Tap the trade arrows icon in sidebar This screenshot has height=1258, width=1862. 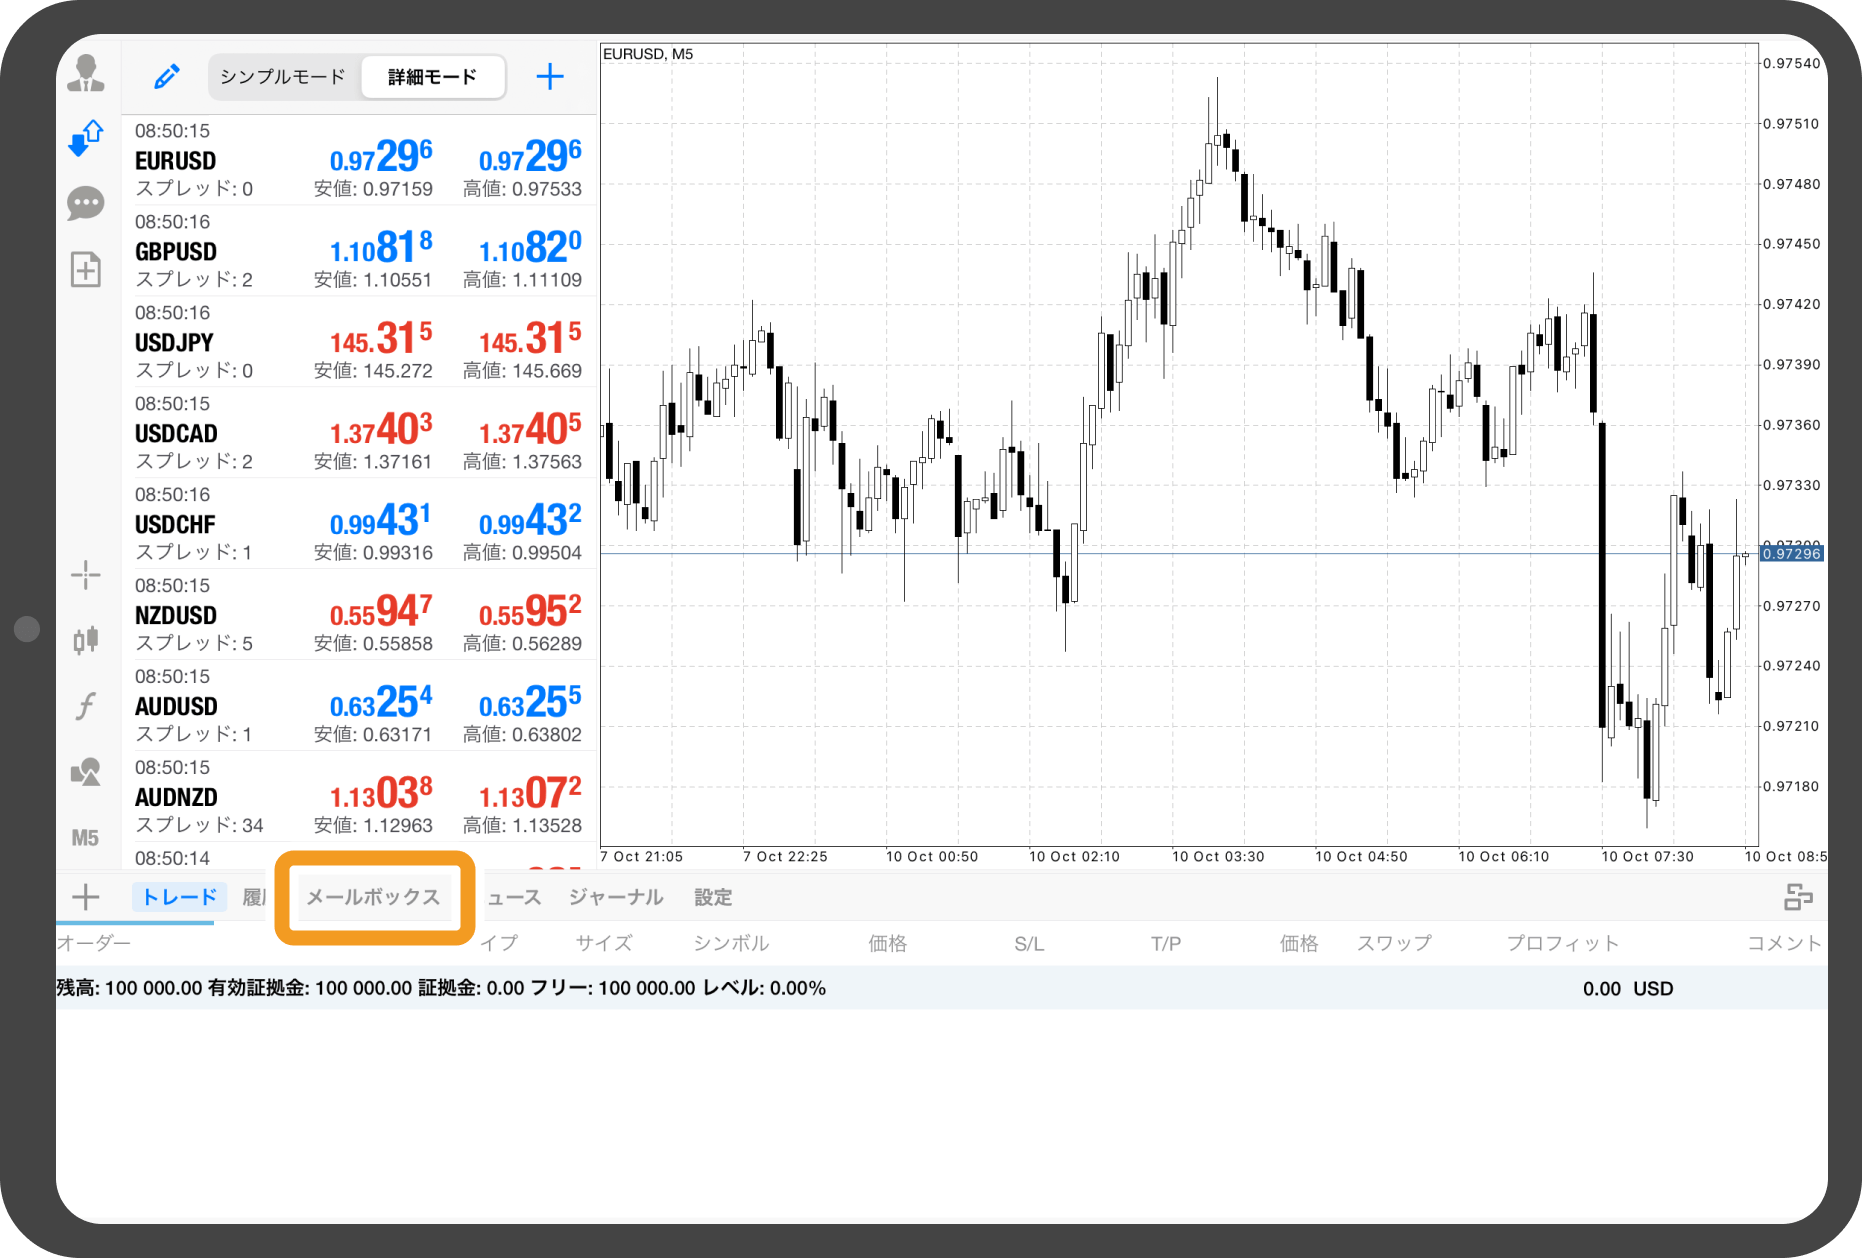(86, 138)
